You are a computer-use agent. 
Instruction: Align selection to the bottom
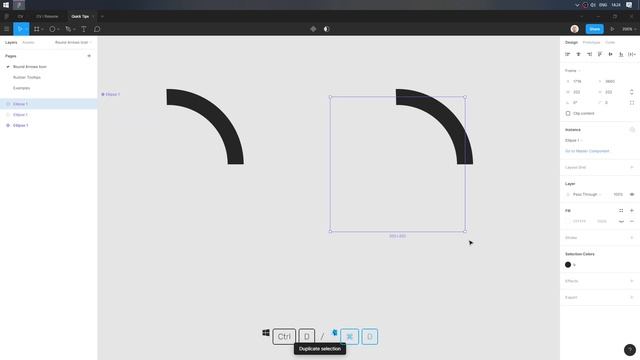coord(621,54)
